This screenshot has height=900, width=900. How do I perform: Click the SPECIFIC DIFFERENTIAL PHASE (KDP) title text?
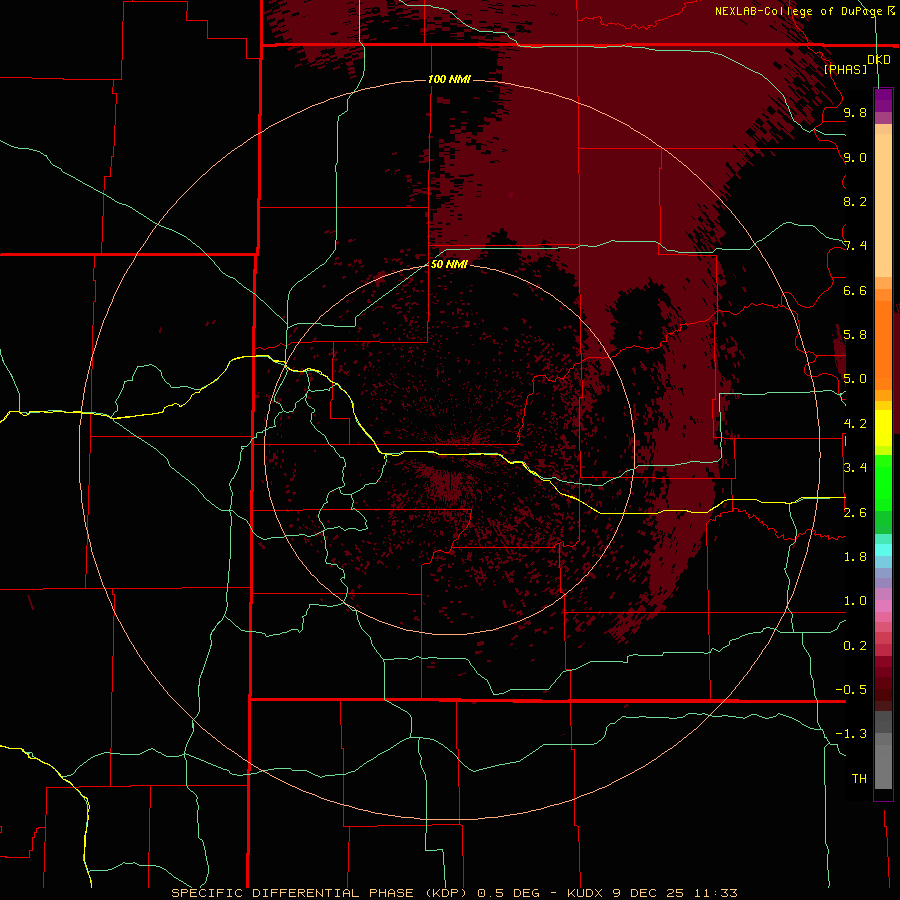tap(321, 893)
